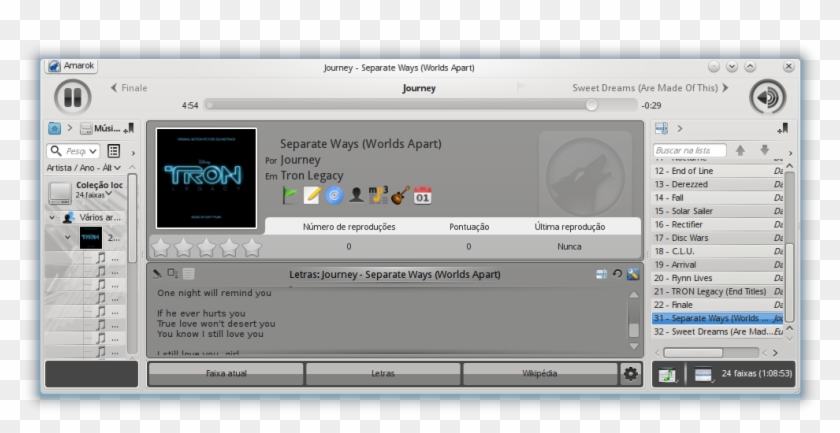The width and height of the screenshot is (840, 433).
Task: Click the mp3 file type icon
Action: pyautogui.click(x=378, y=195)
